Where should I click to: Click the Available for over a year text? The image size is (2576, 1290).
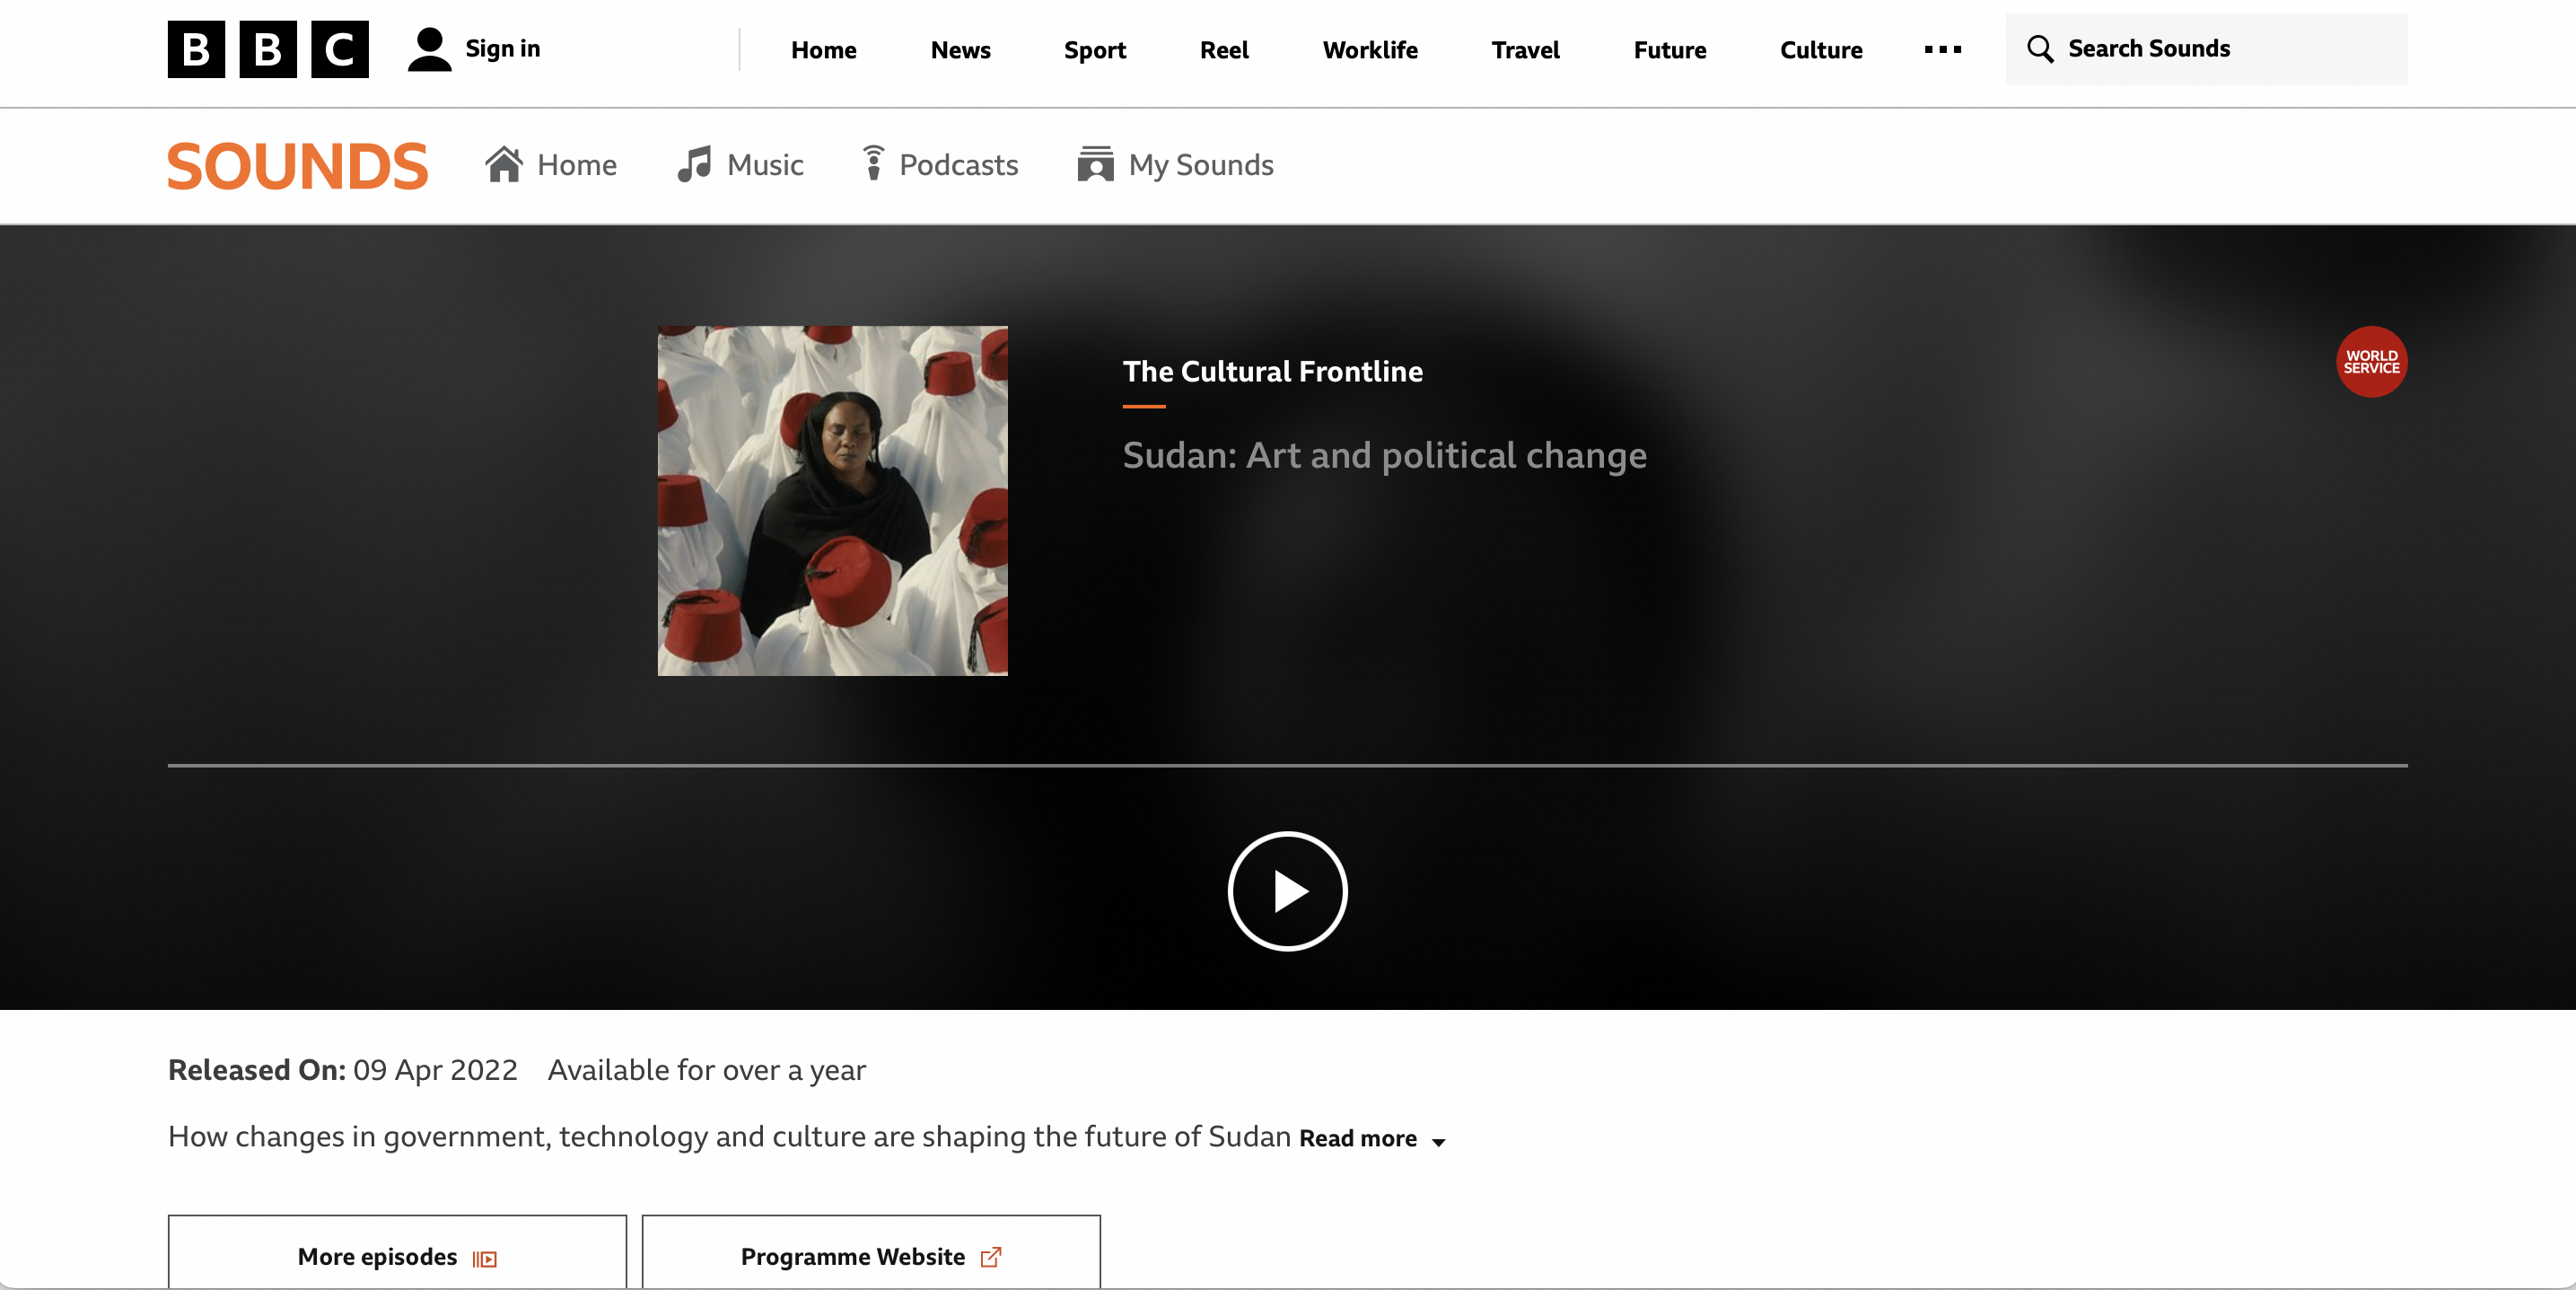pyautogui.click(x=706, y=1070)
